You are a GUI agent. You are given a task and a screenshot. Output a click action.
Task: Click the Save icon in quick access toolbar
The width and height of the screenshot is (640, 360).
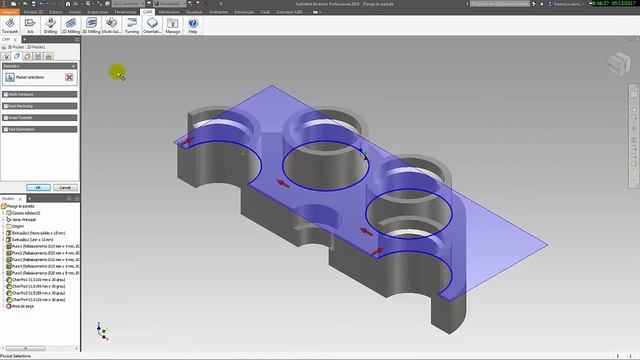click(33, 4)
